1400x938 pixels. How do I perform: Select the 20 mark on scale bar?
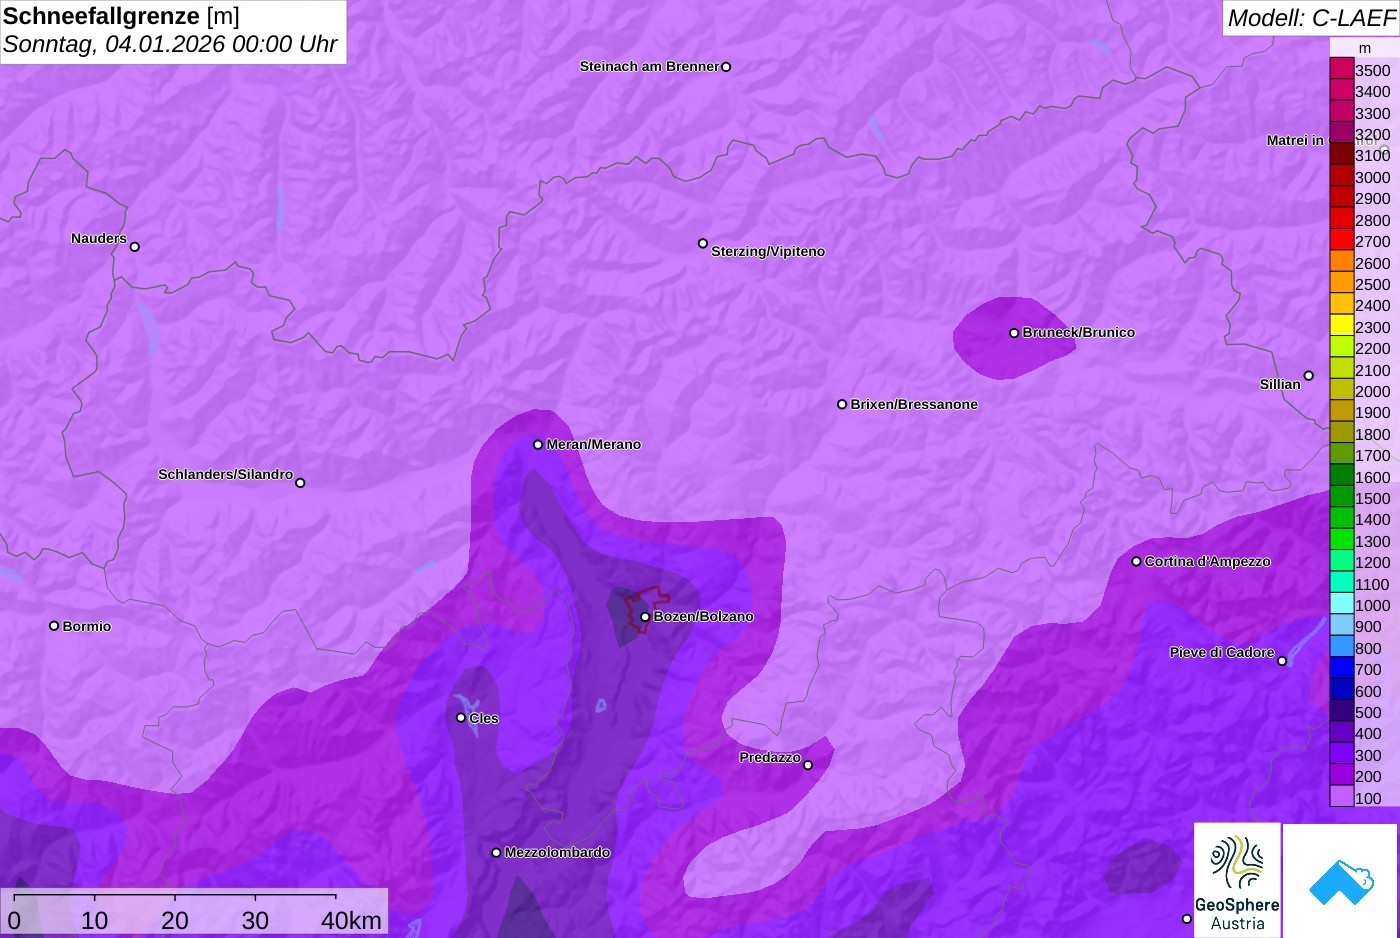175,921
